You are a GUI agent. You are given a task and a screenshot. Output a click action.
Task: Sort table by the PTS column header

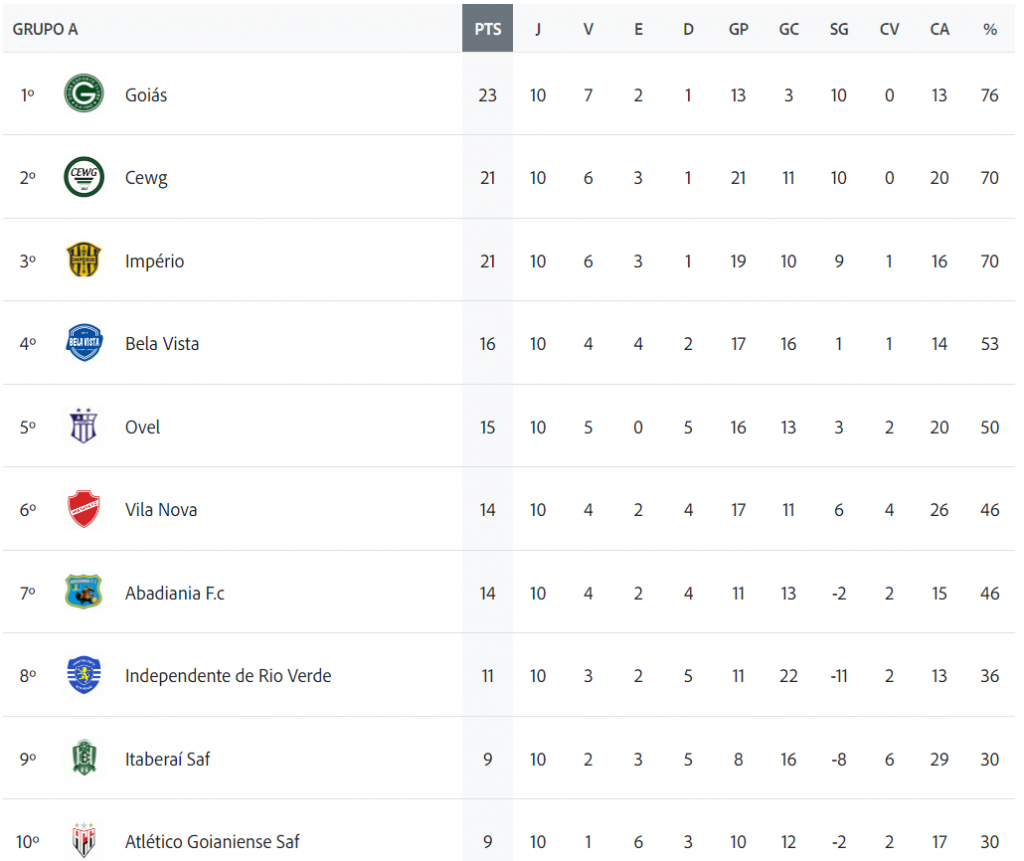tap(488, 29)
